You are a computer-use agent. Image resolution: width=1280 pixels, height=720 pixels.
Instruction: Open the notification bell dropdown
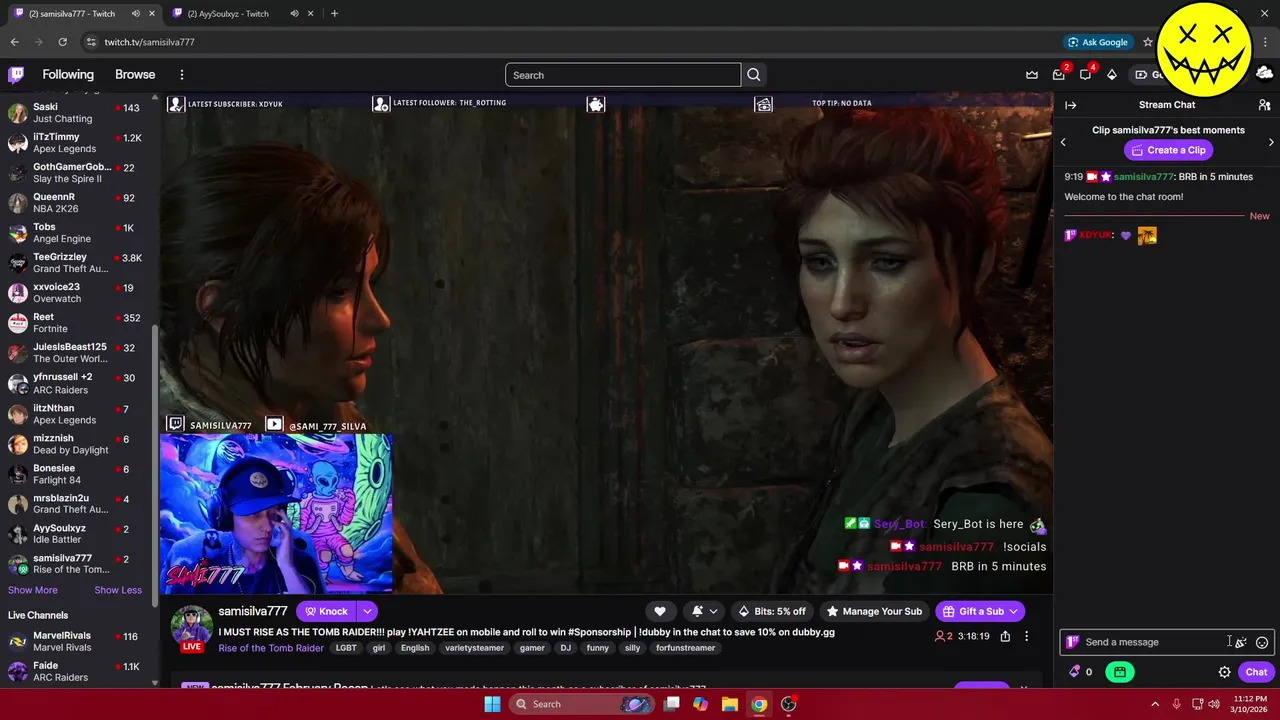pos(704,611)
